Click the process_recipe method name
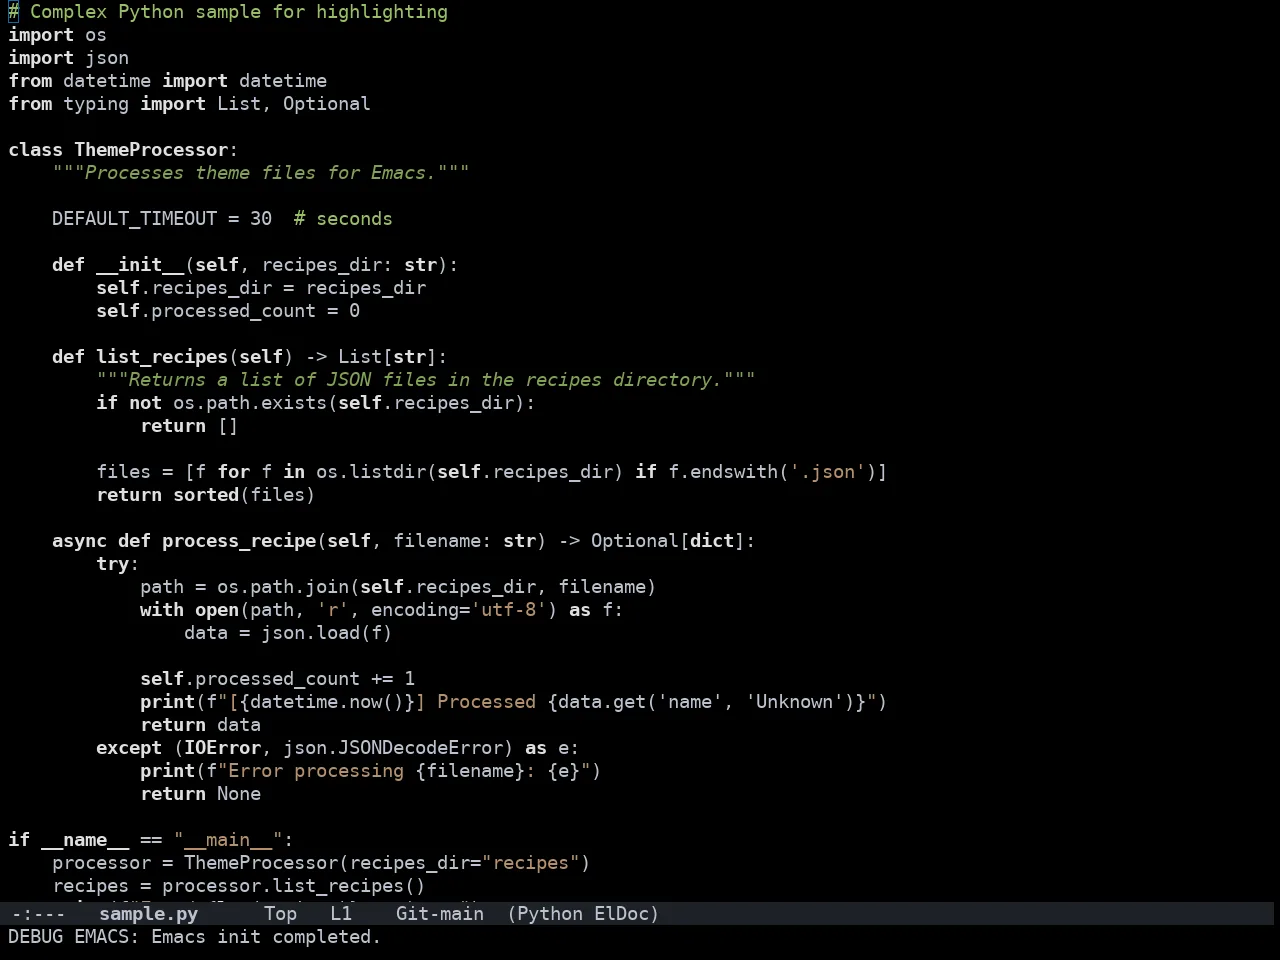The width and height of the screenshot is (1280, 960). click(239, 541)
